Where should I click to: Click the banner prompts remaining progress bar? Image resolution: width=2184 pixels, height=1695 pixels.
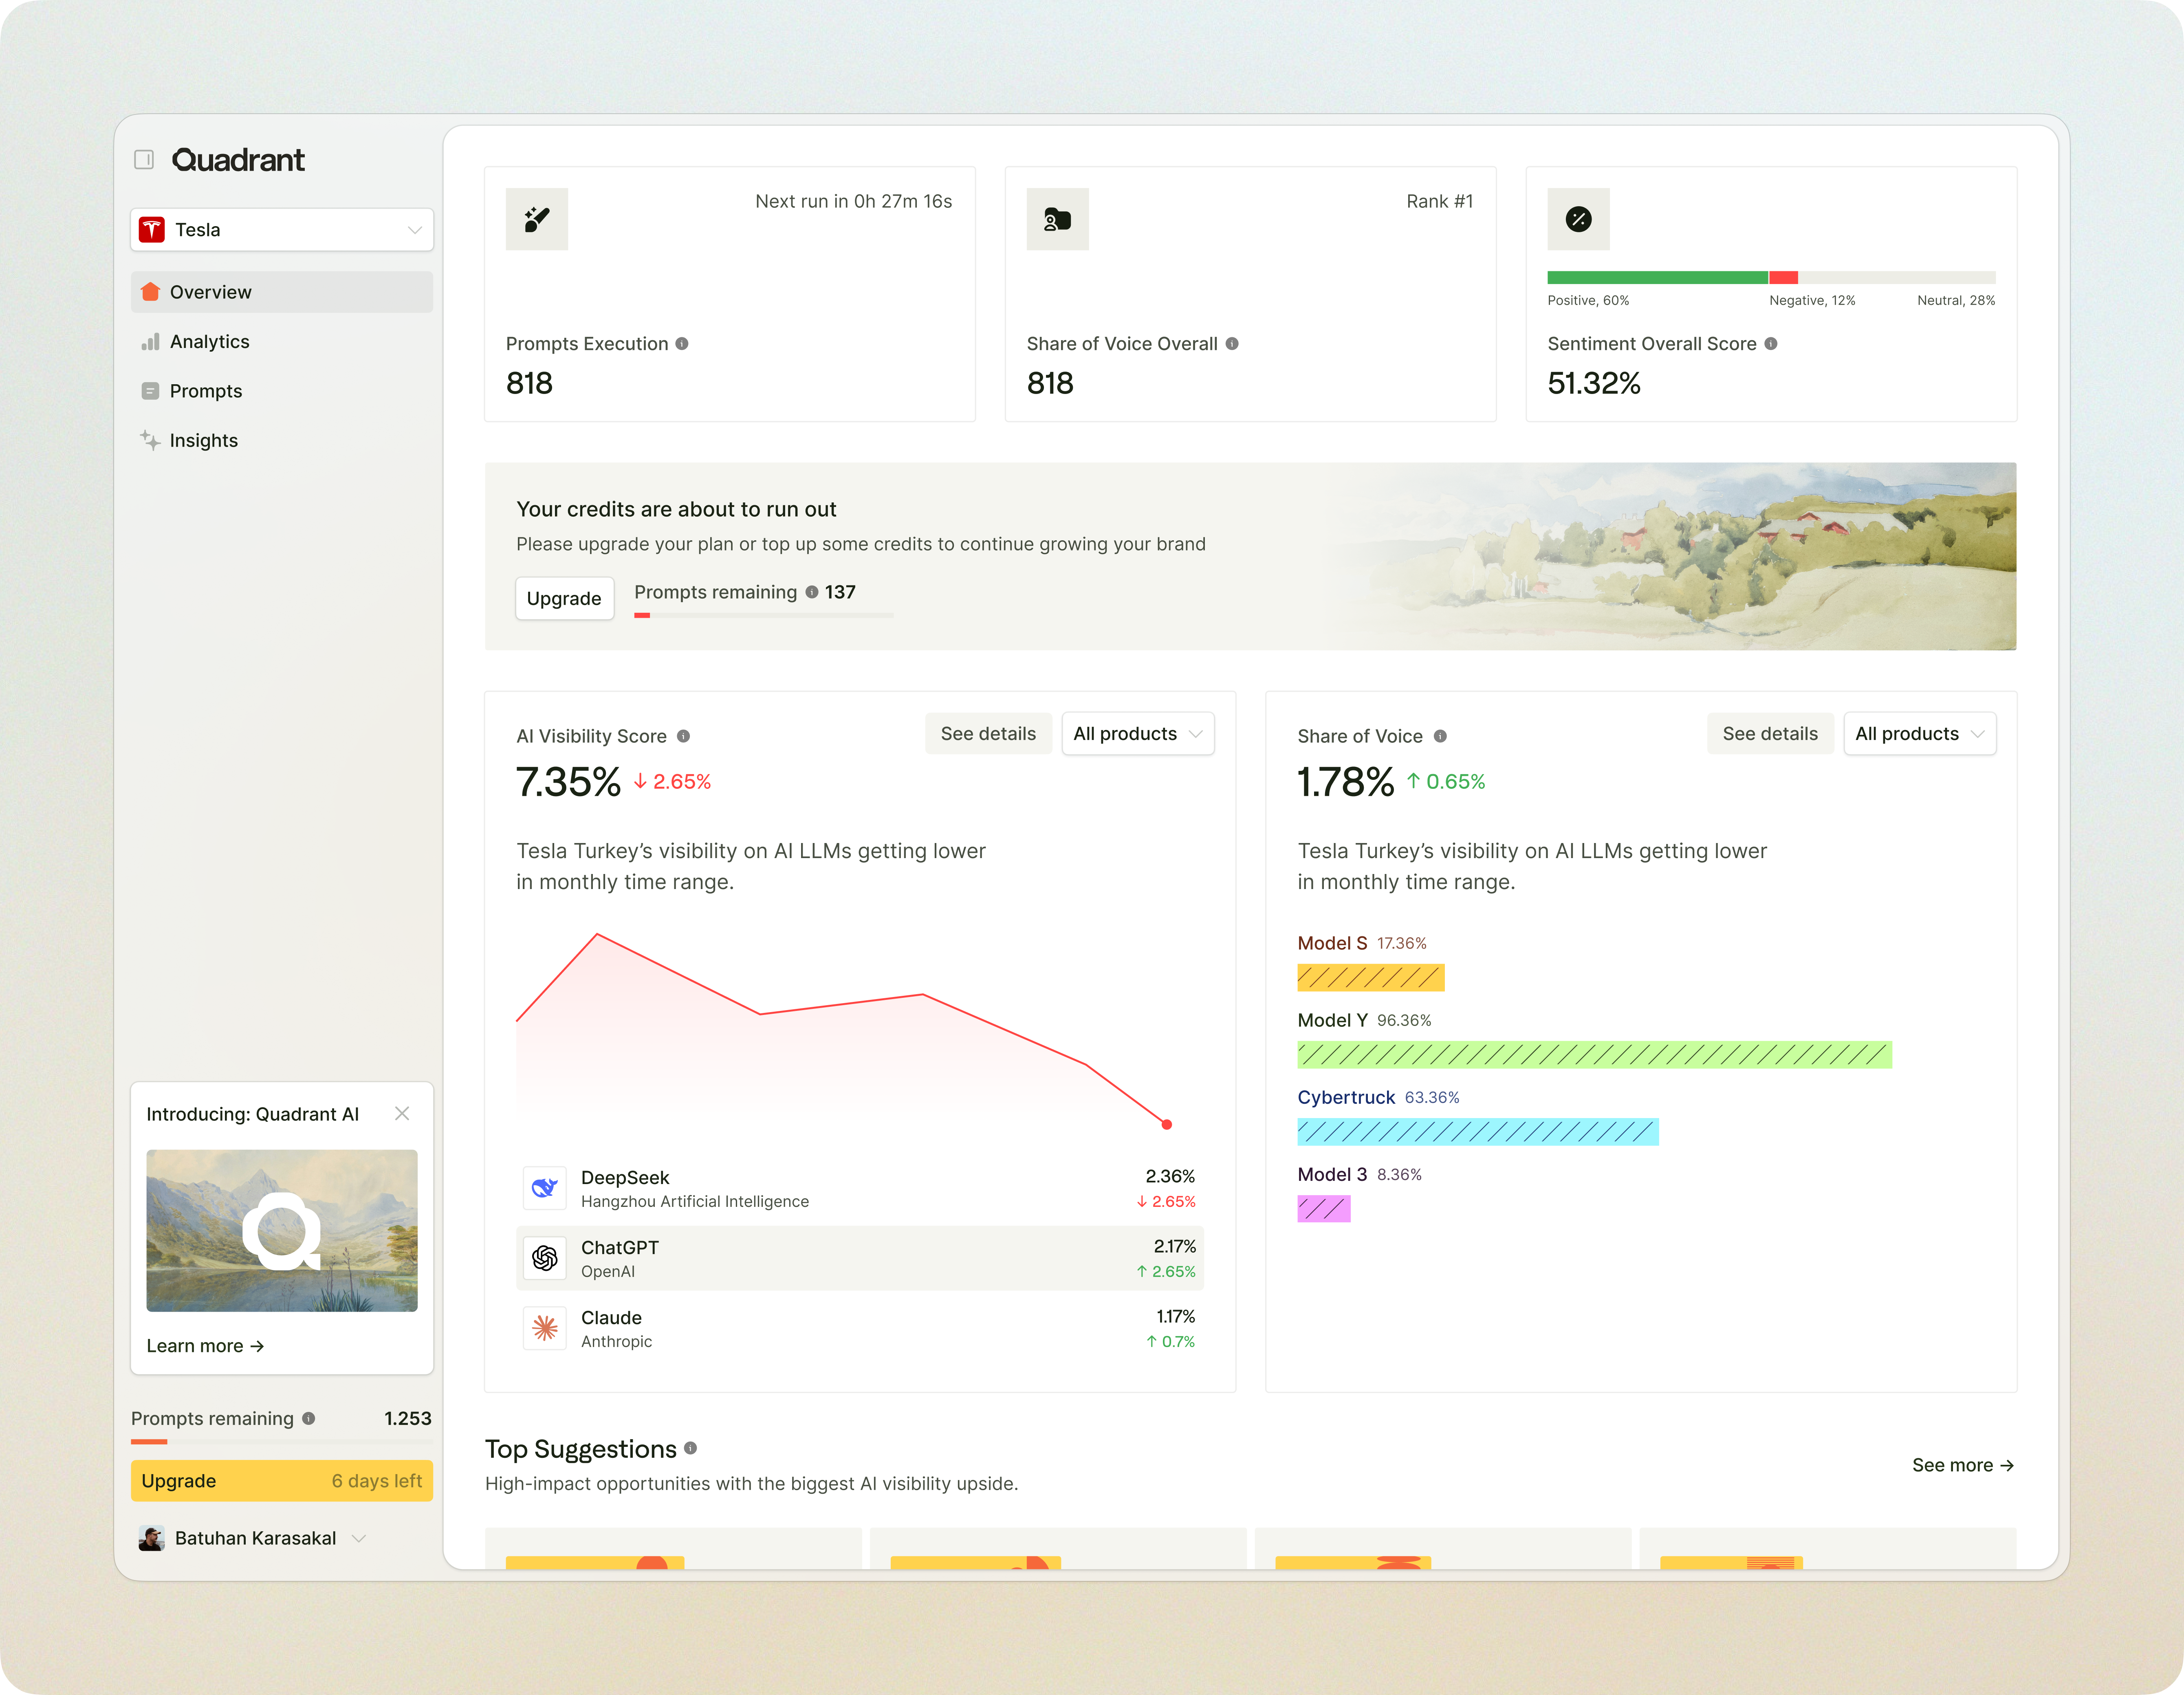[764, 615]
